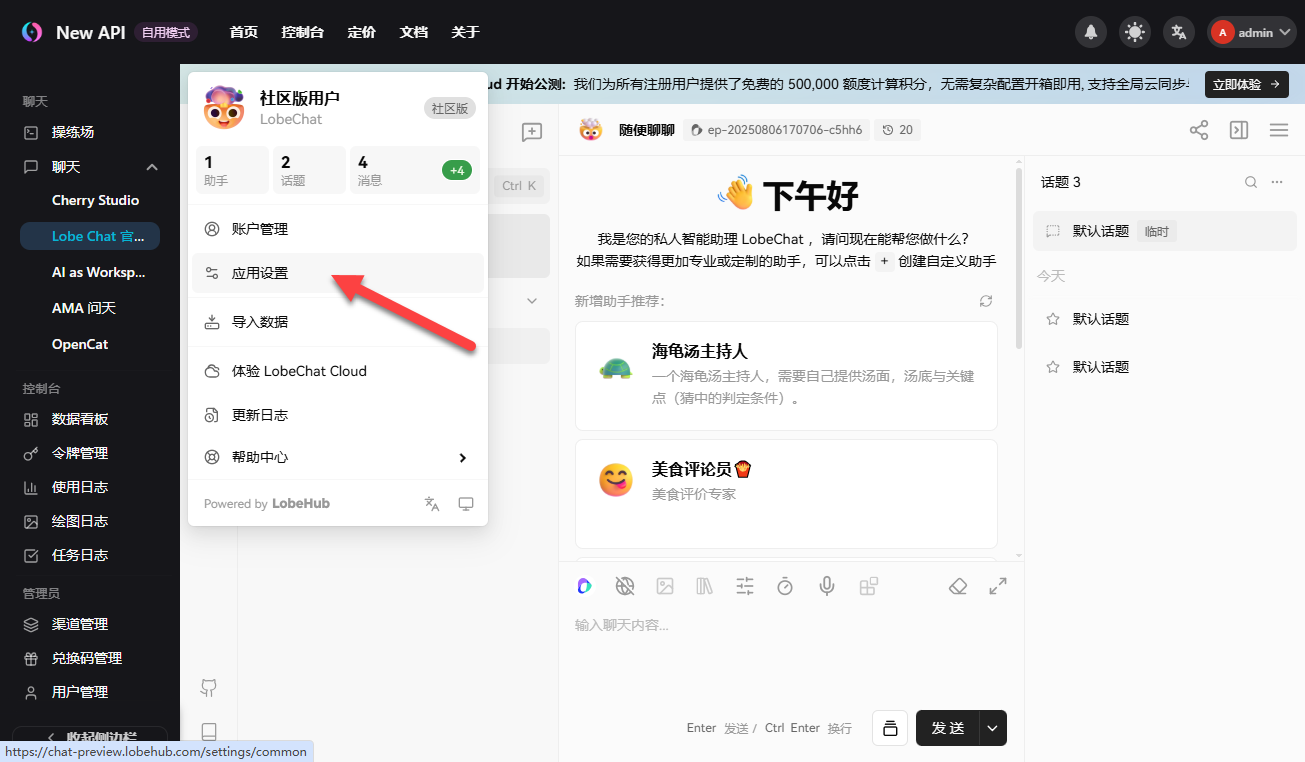Screen dimensions: 1305x762
Task: Switch to the 定价 menu item
Action: [361, 32]
